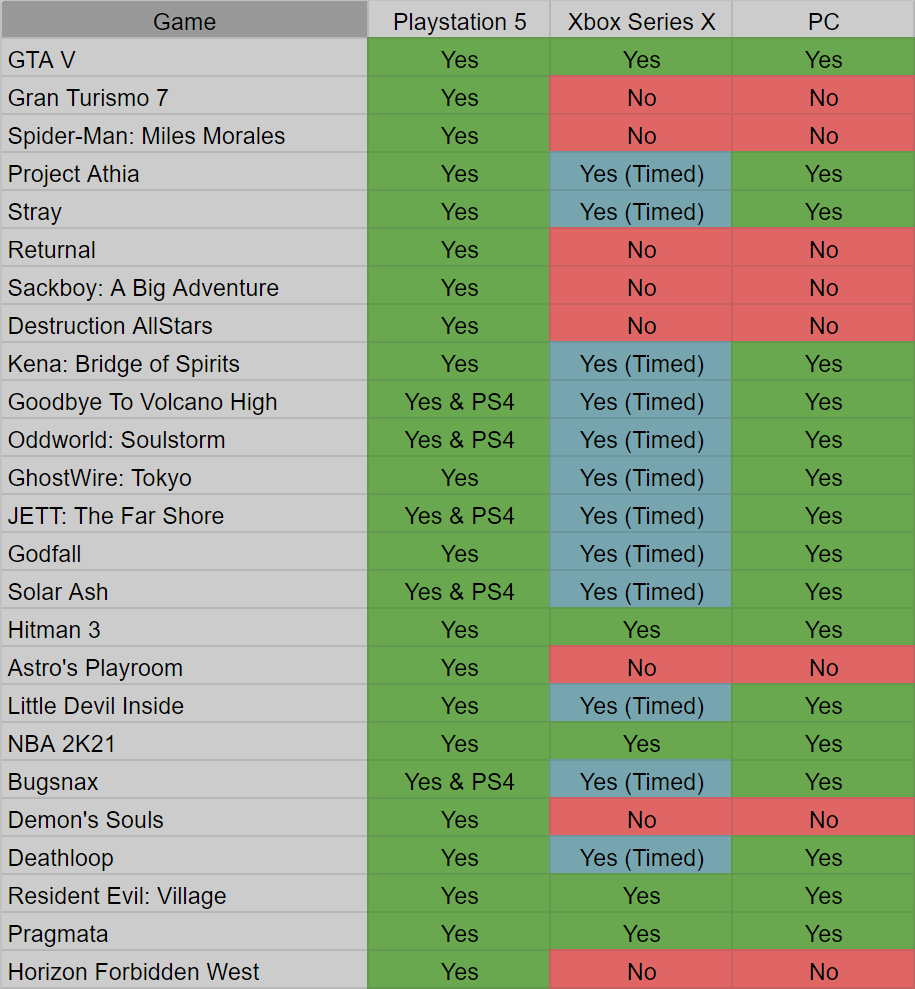
Task: Select Hitman 3's Xbox Series X Yes cell
Action: pos(641,629)
